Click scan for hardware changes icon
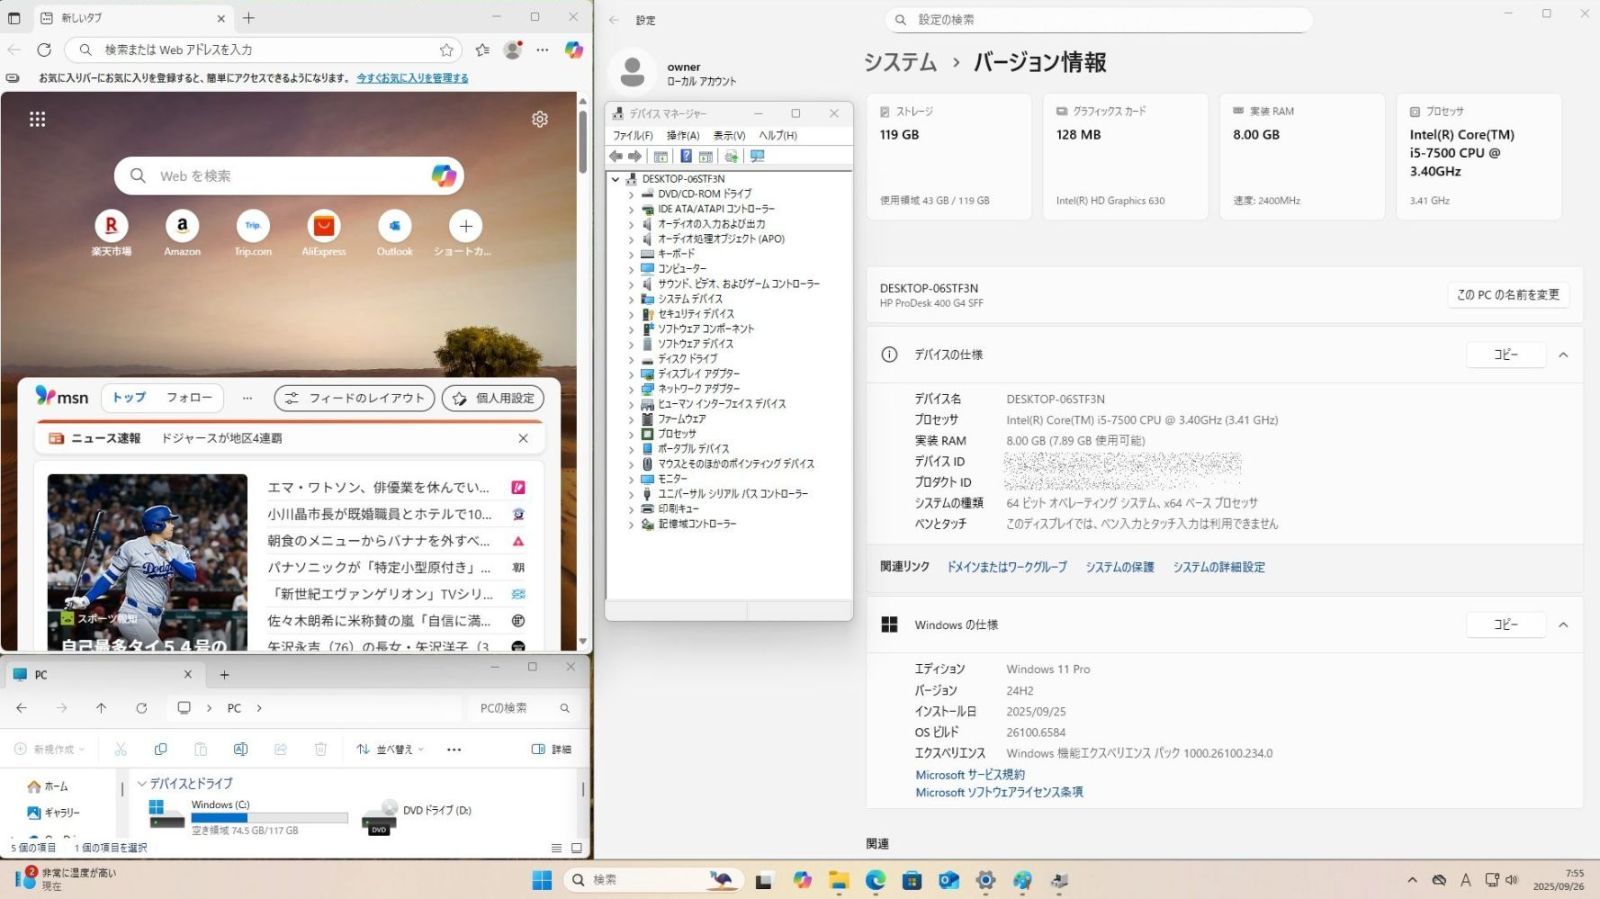Viewport: 1600px width, 899px height. 757,156
